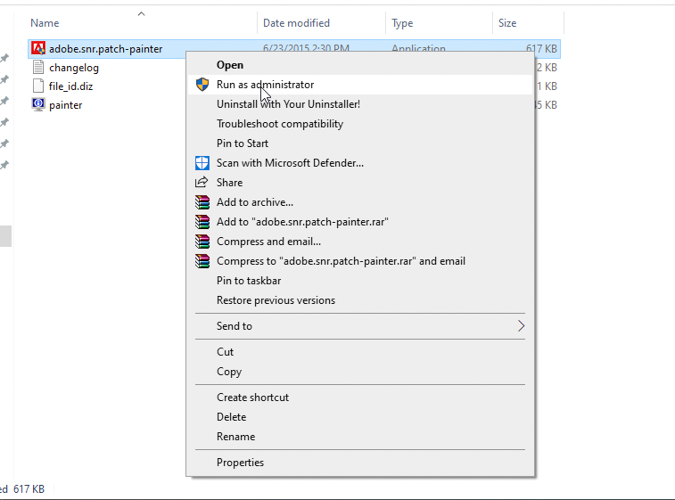Sort by the Date modified column header

[x=297, y=23]
